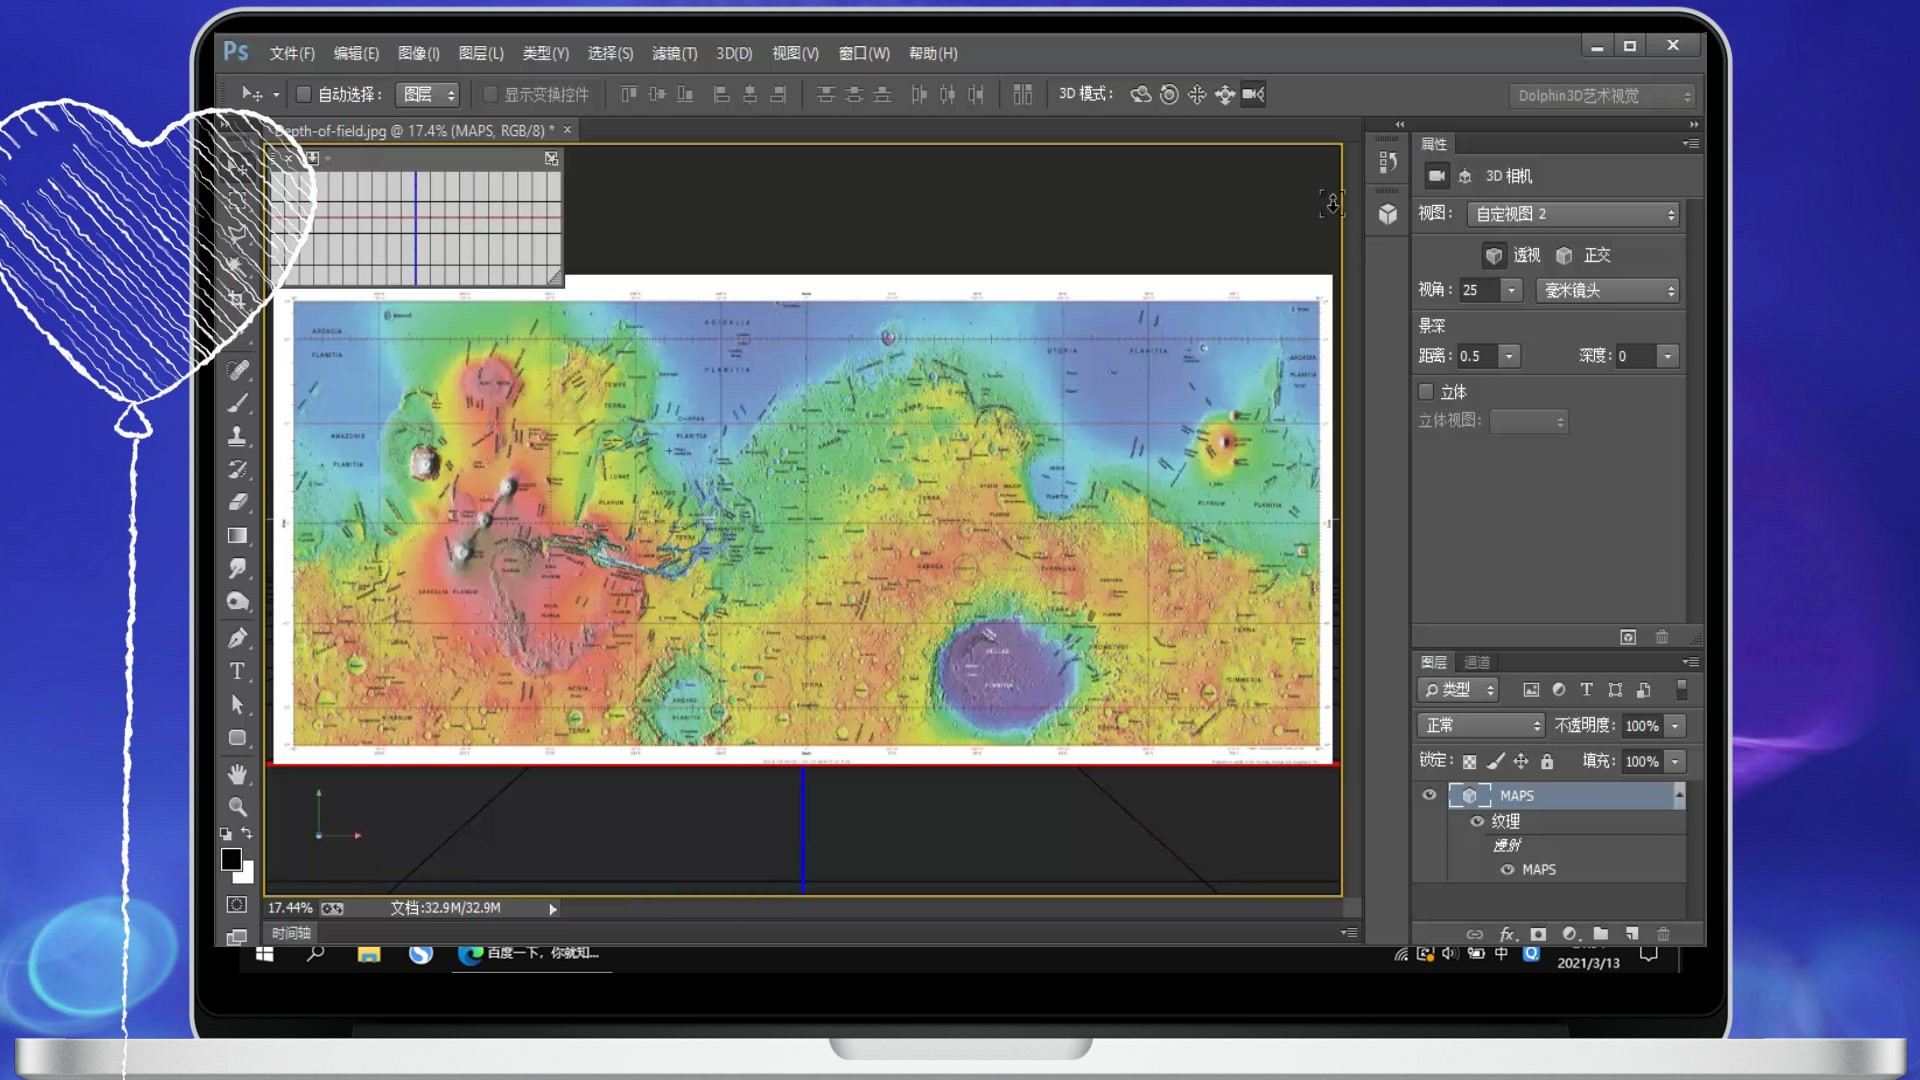Click the 3D orbit/rotate mode icon
This screenshot has height=1080, width=1920.
coord(1140,94)
